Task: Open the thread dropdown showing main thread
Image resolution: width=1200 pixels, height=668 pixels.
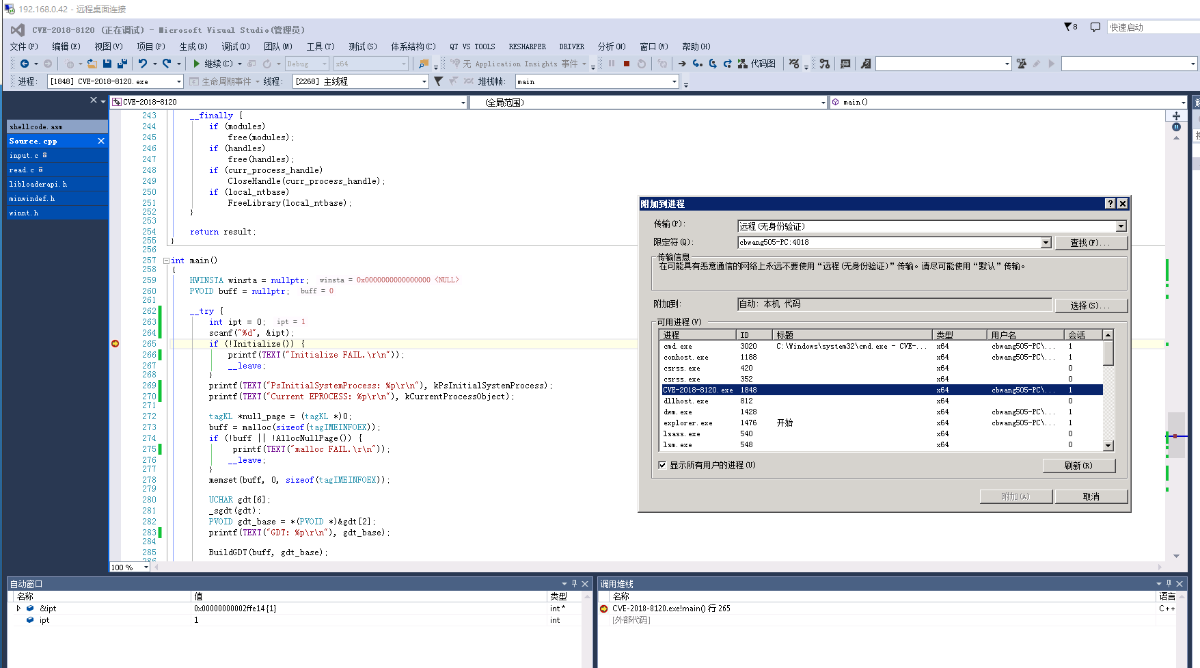Action: [x=424, y=81]
